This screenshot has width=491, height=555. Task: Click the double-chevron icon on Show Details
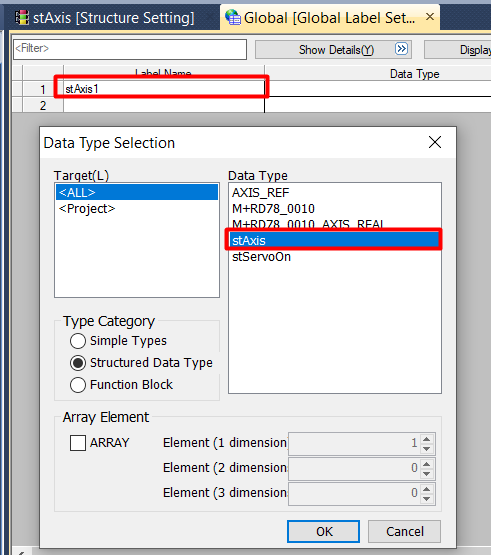click(401, 49)
